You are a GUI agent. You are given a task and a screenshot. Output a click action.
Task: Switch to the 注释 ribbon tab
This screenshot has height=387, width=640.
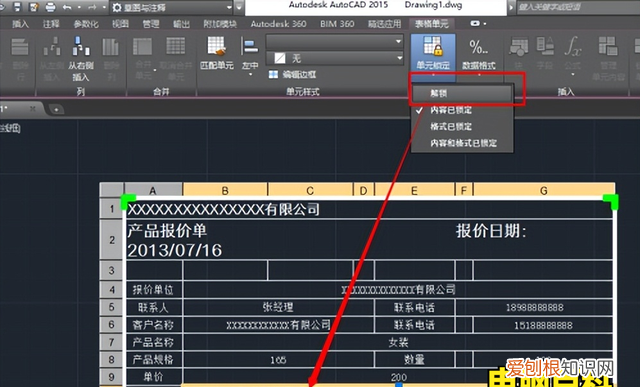click(51, 24)
